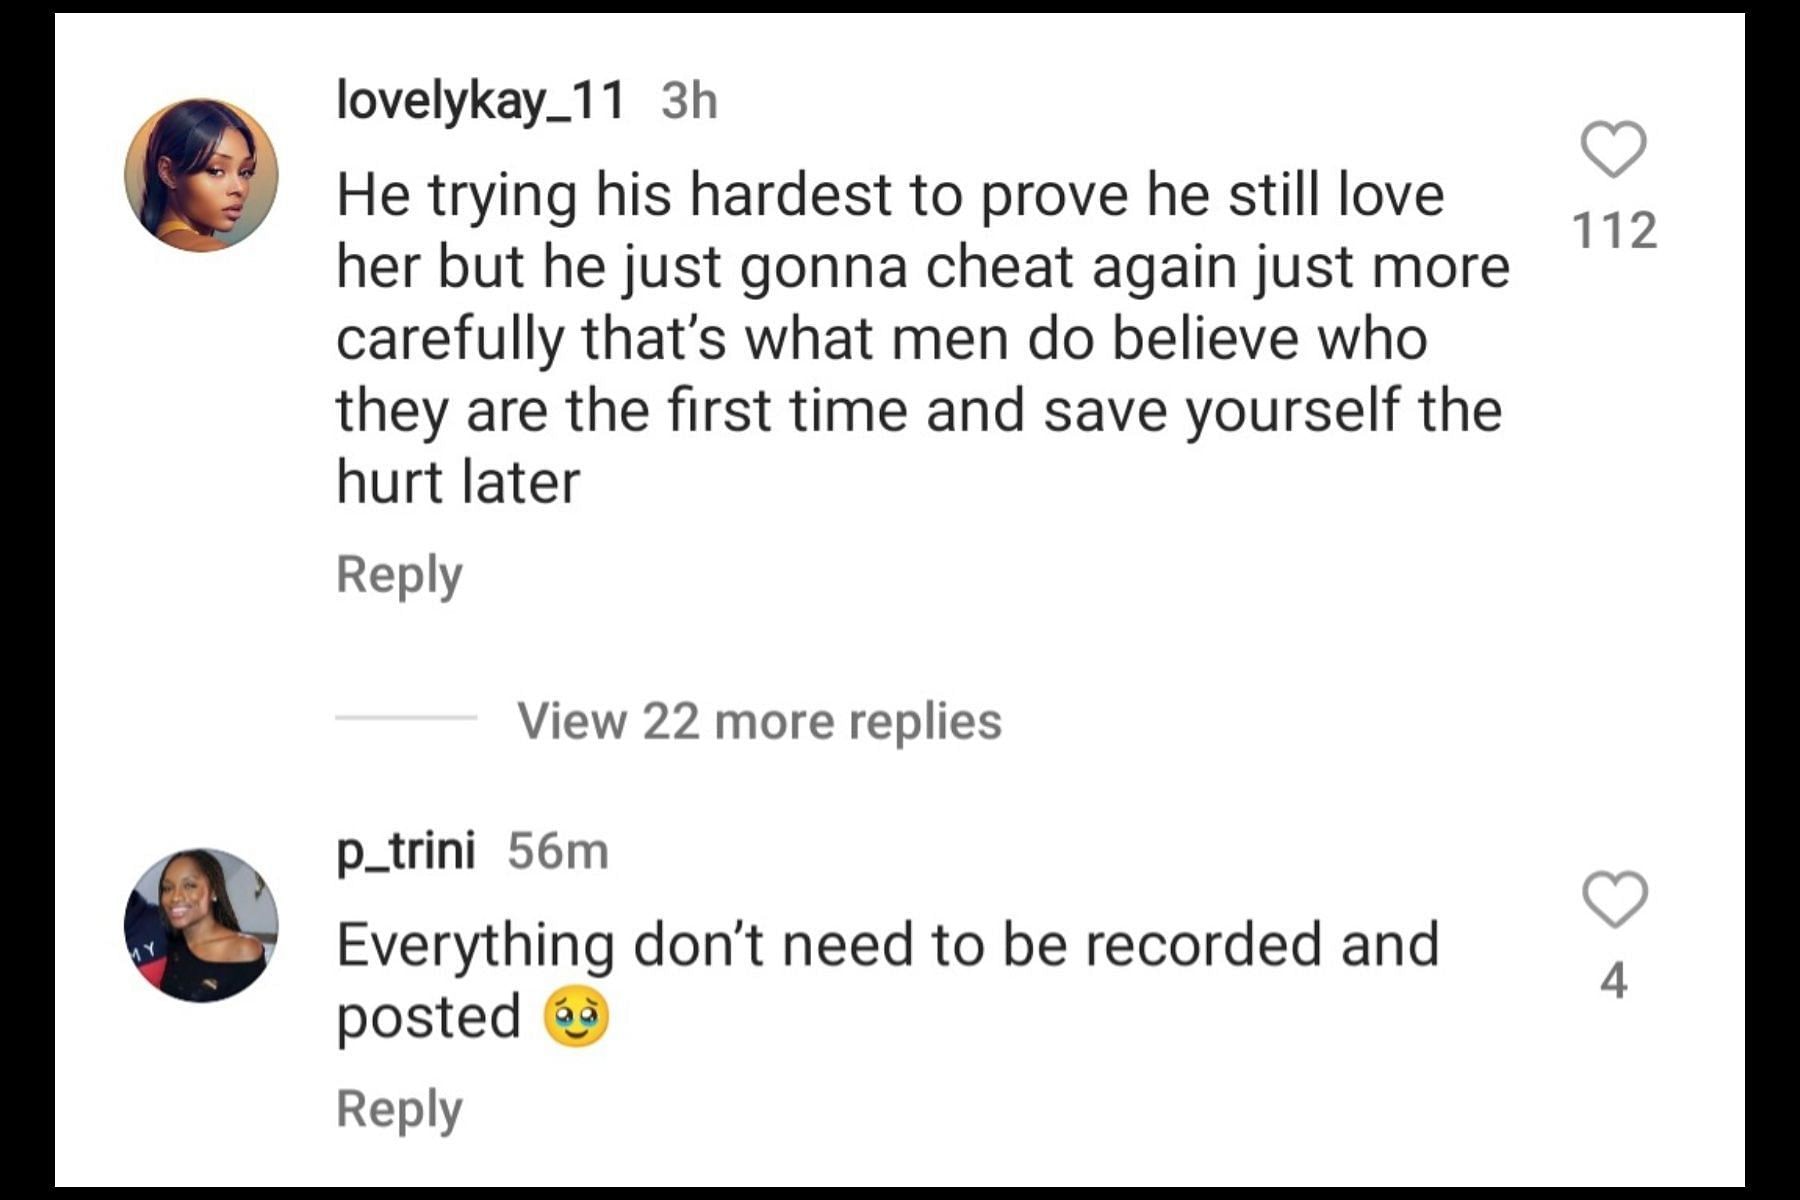Expand View 22 more replies
This screenshot has width=1800, height=1200.
tap(759, 721)
